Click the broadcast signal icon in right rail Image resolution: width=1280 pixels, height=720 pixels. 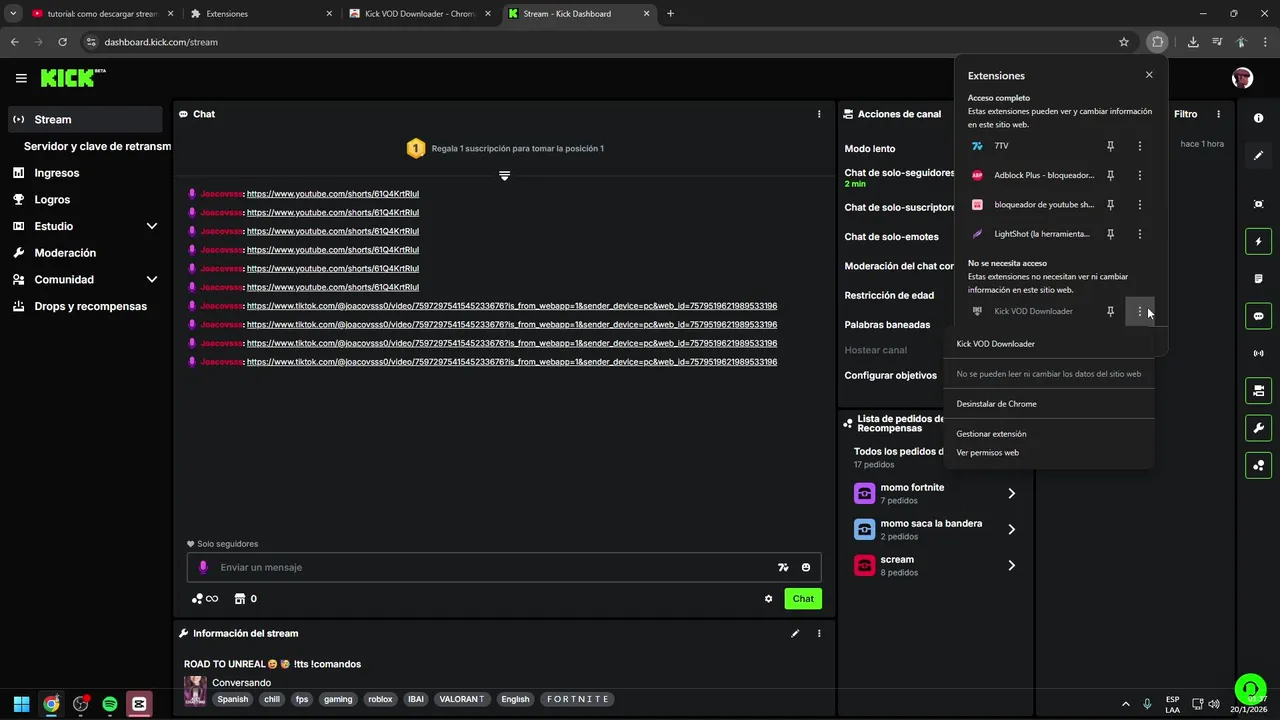1258,353
